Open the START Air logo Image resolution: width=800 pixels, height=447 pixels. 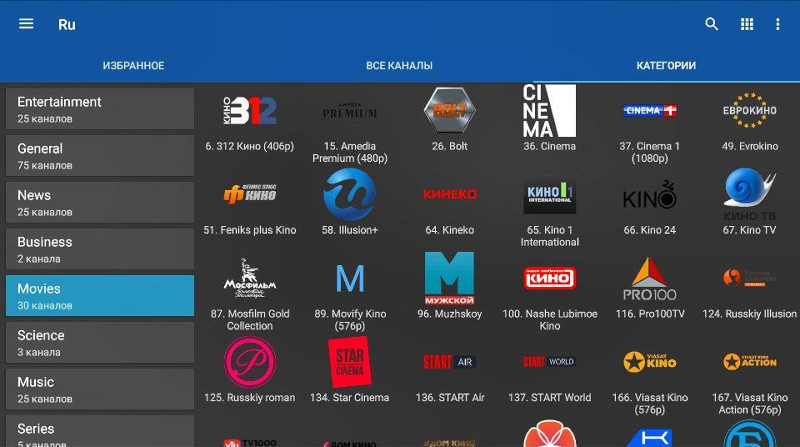(449, 362)
